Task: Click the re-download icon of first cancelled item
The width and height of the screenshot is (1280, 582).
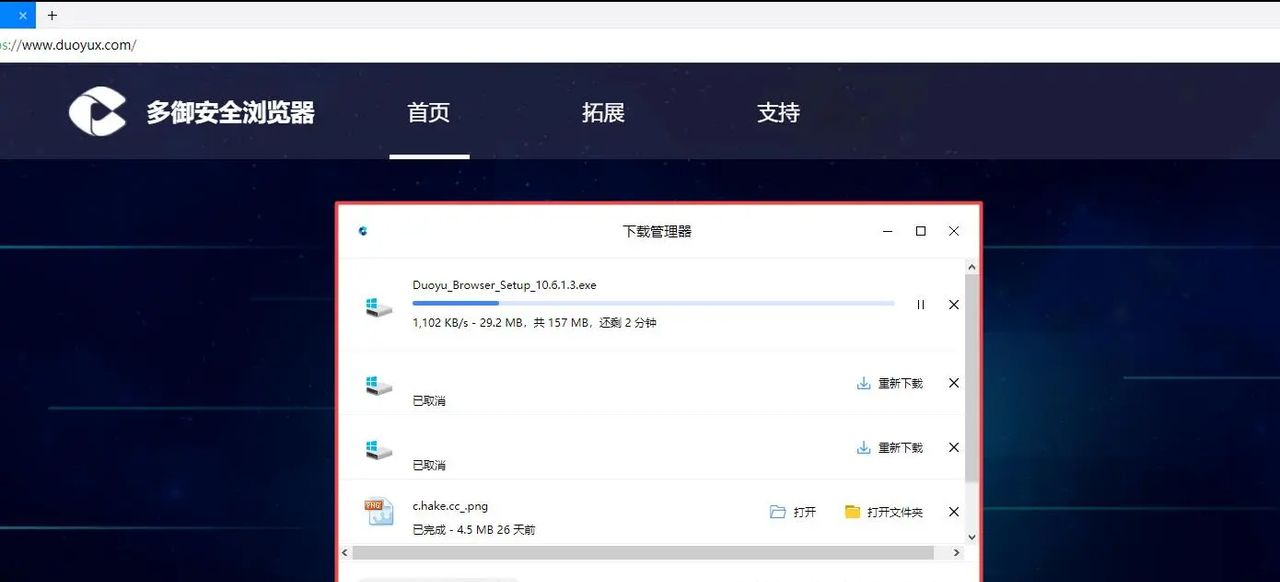Action: click(862, 383)
